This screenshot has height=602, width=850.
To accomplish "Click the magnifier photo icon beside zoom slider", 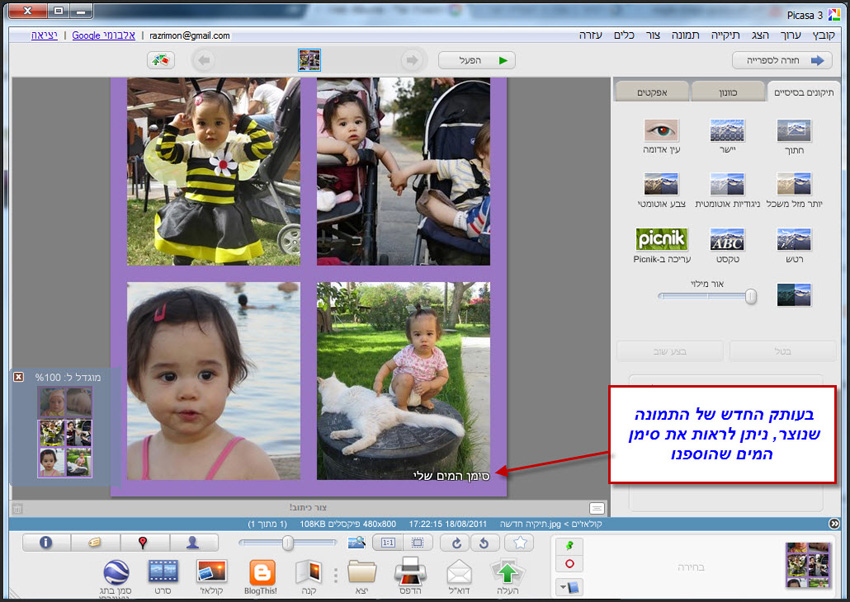I will pyautogui.click(x=356, y=542).
